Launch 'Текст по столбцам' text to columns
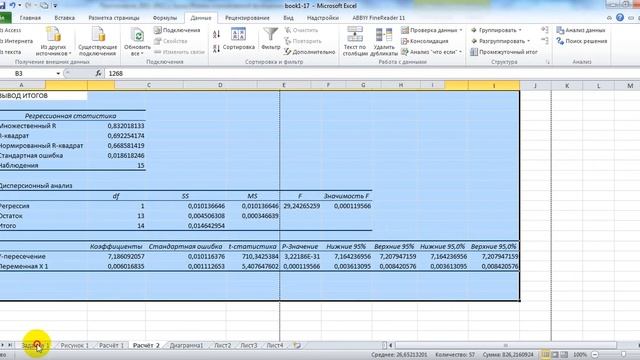 click(355, 41)
